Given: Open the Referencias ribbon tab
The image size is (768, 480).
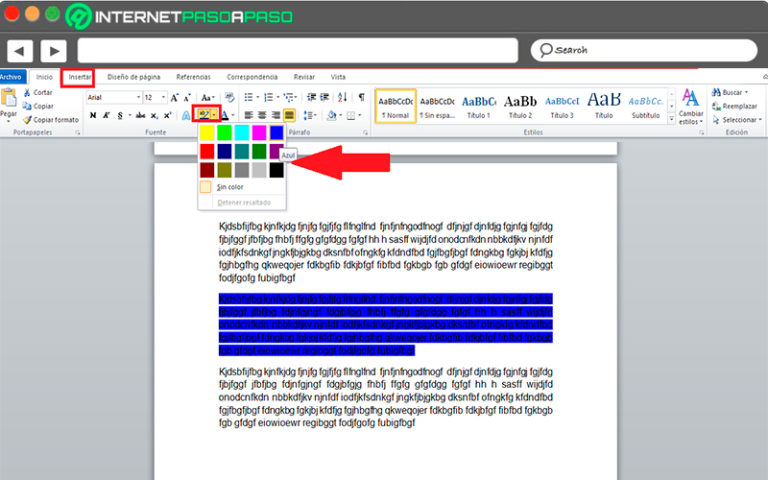Looking at the screenshot, I should click(x=193, y=77).
